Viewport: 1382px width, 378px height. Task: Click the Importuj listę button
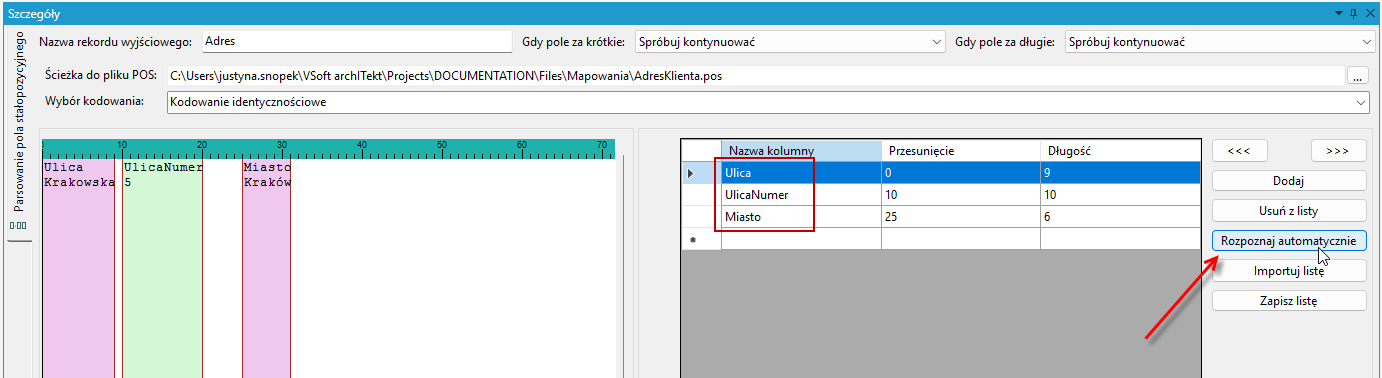click(x=1289, y=271)
